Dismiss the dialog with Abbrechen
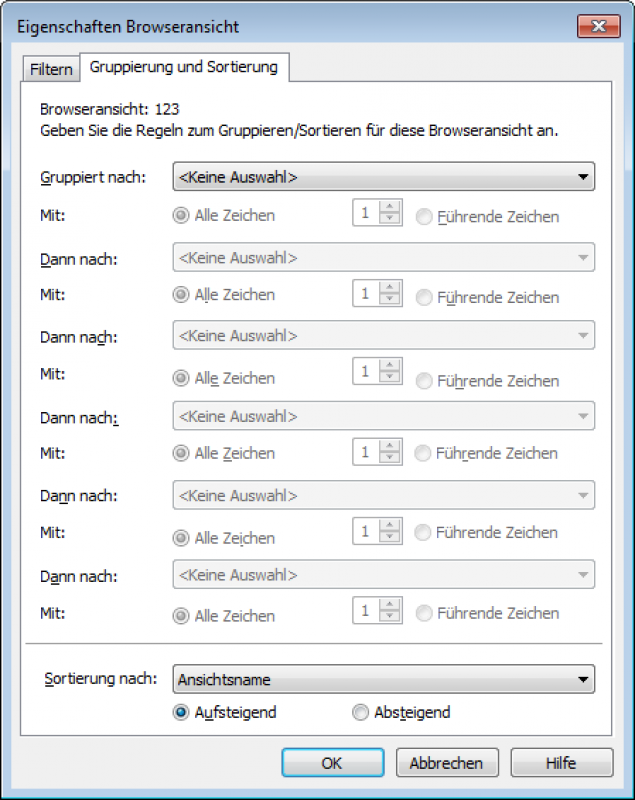This screenshot has height=800, width=635. pos(447,762)
